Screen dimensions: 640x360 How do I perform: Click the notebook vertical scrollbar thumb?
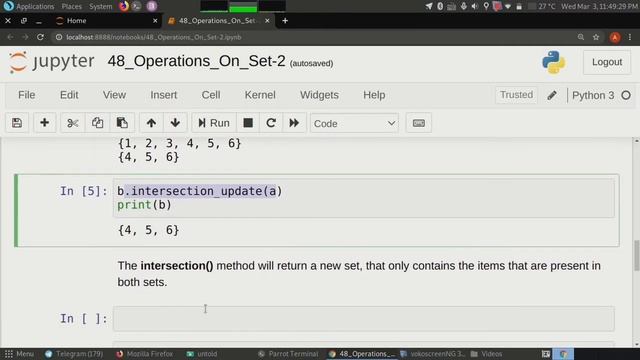coord(636,256)
